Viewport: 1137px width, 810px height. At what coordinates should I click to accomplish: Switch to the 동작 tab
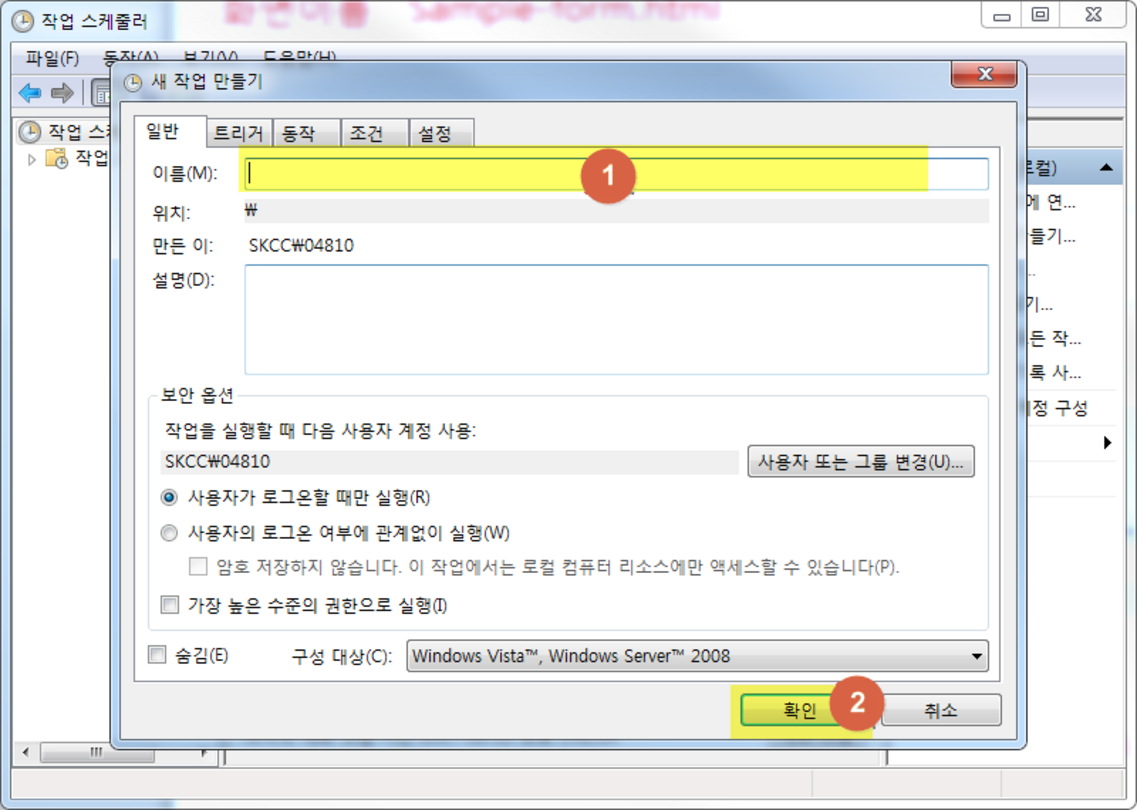pos(298,133)
